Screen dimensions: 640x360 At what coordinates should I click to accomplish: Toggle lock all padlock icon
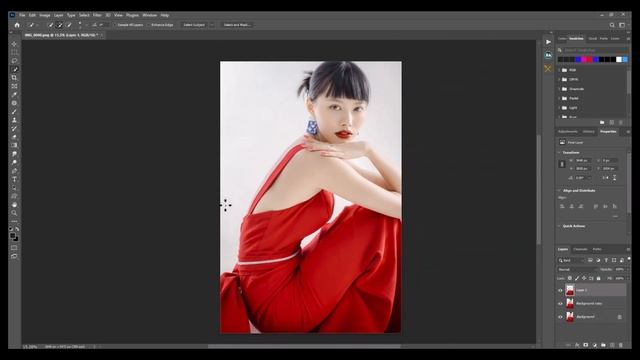coord(599,278)
